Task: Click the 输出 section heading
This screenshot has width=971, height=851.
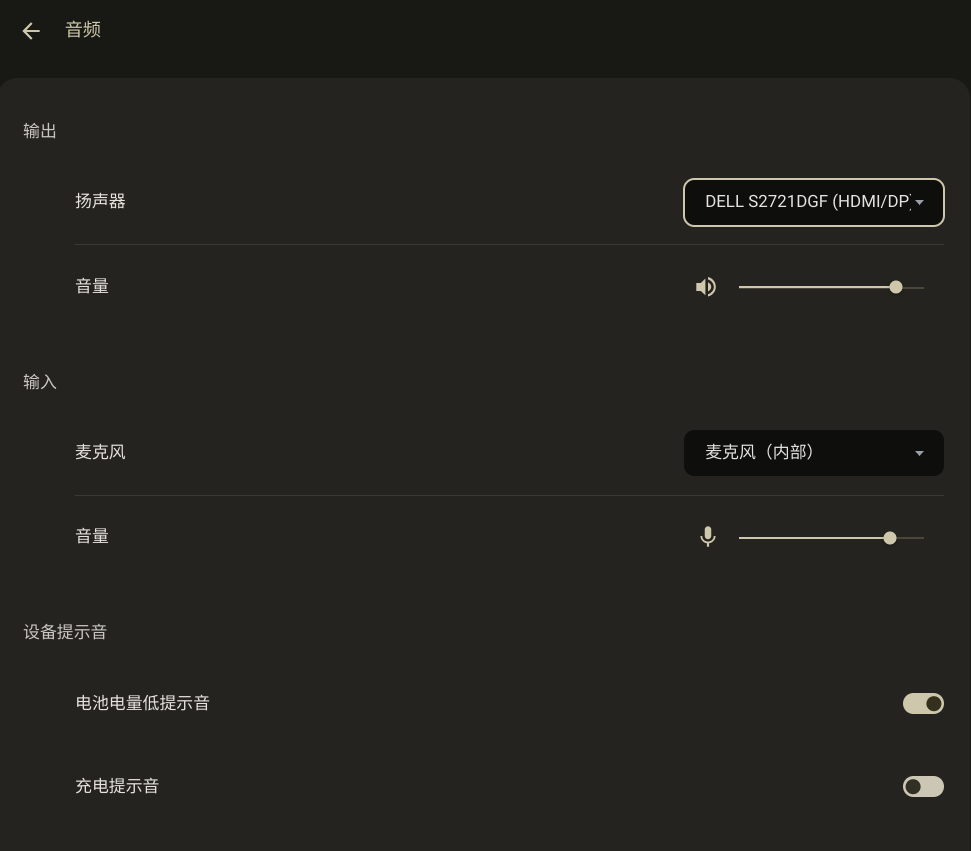Action: (40, 131)
